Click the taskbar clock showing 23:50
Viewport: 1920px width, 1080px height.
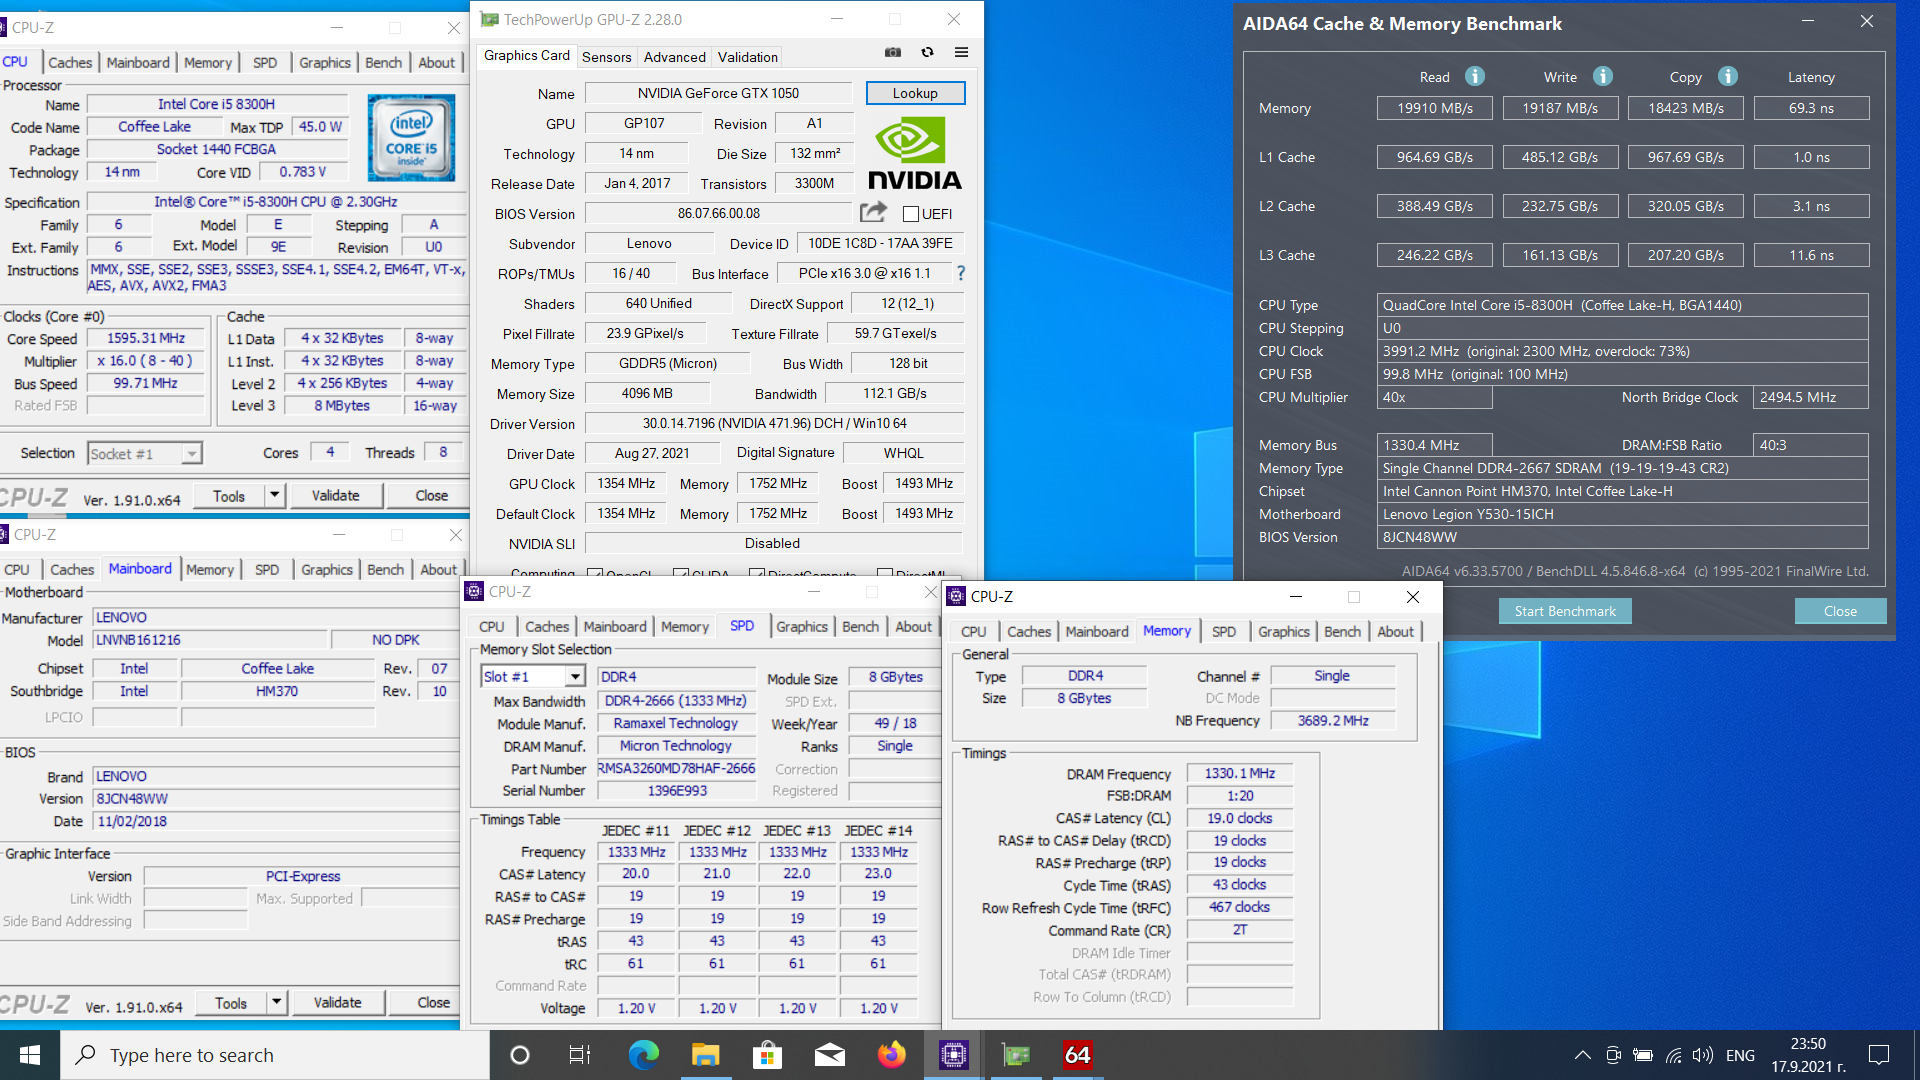click(x=1808, y=1055)
